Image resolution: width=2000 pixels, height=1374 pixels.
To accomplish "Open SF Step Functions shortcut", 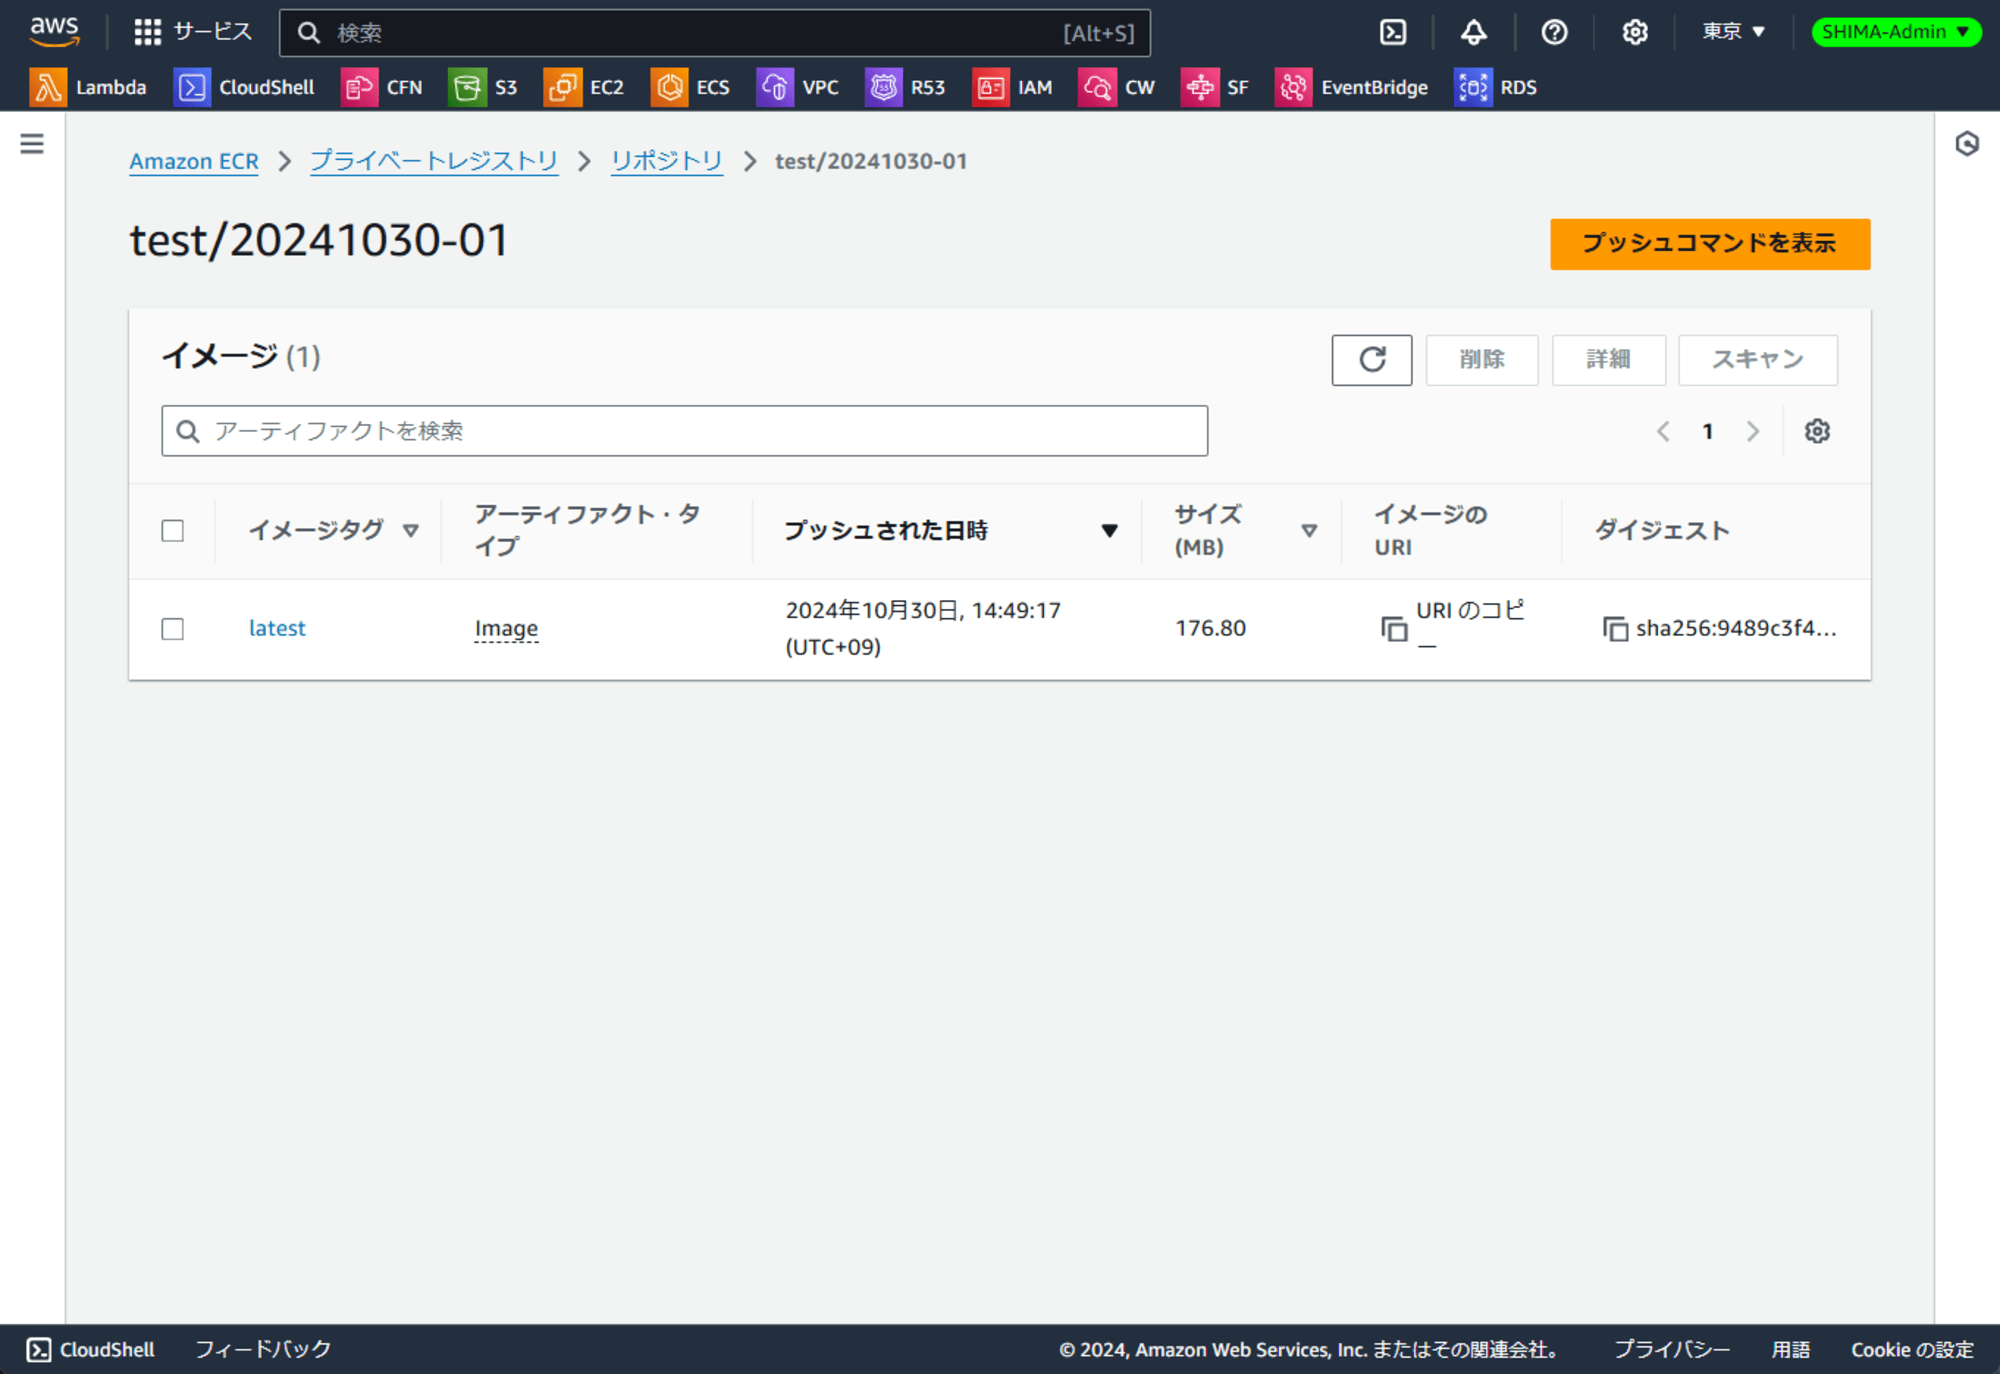I will (x=1215, y=87).
